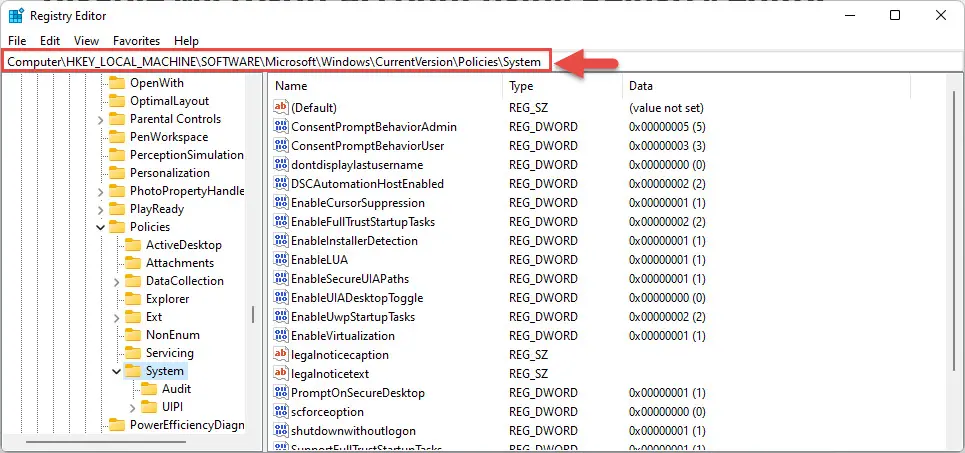This screenshot has width=965, height=453.
Task: Select the PerceptionSimulation key in tree
Action: pyautogui.click(x=186, y=155)
